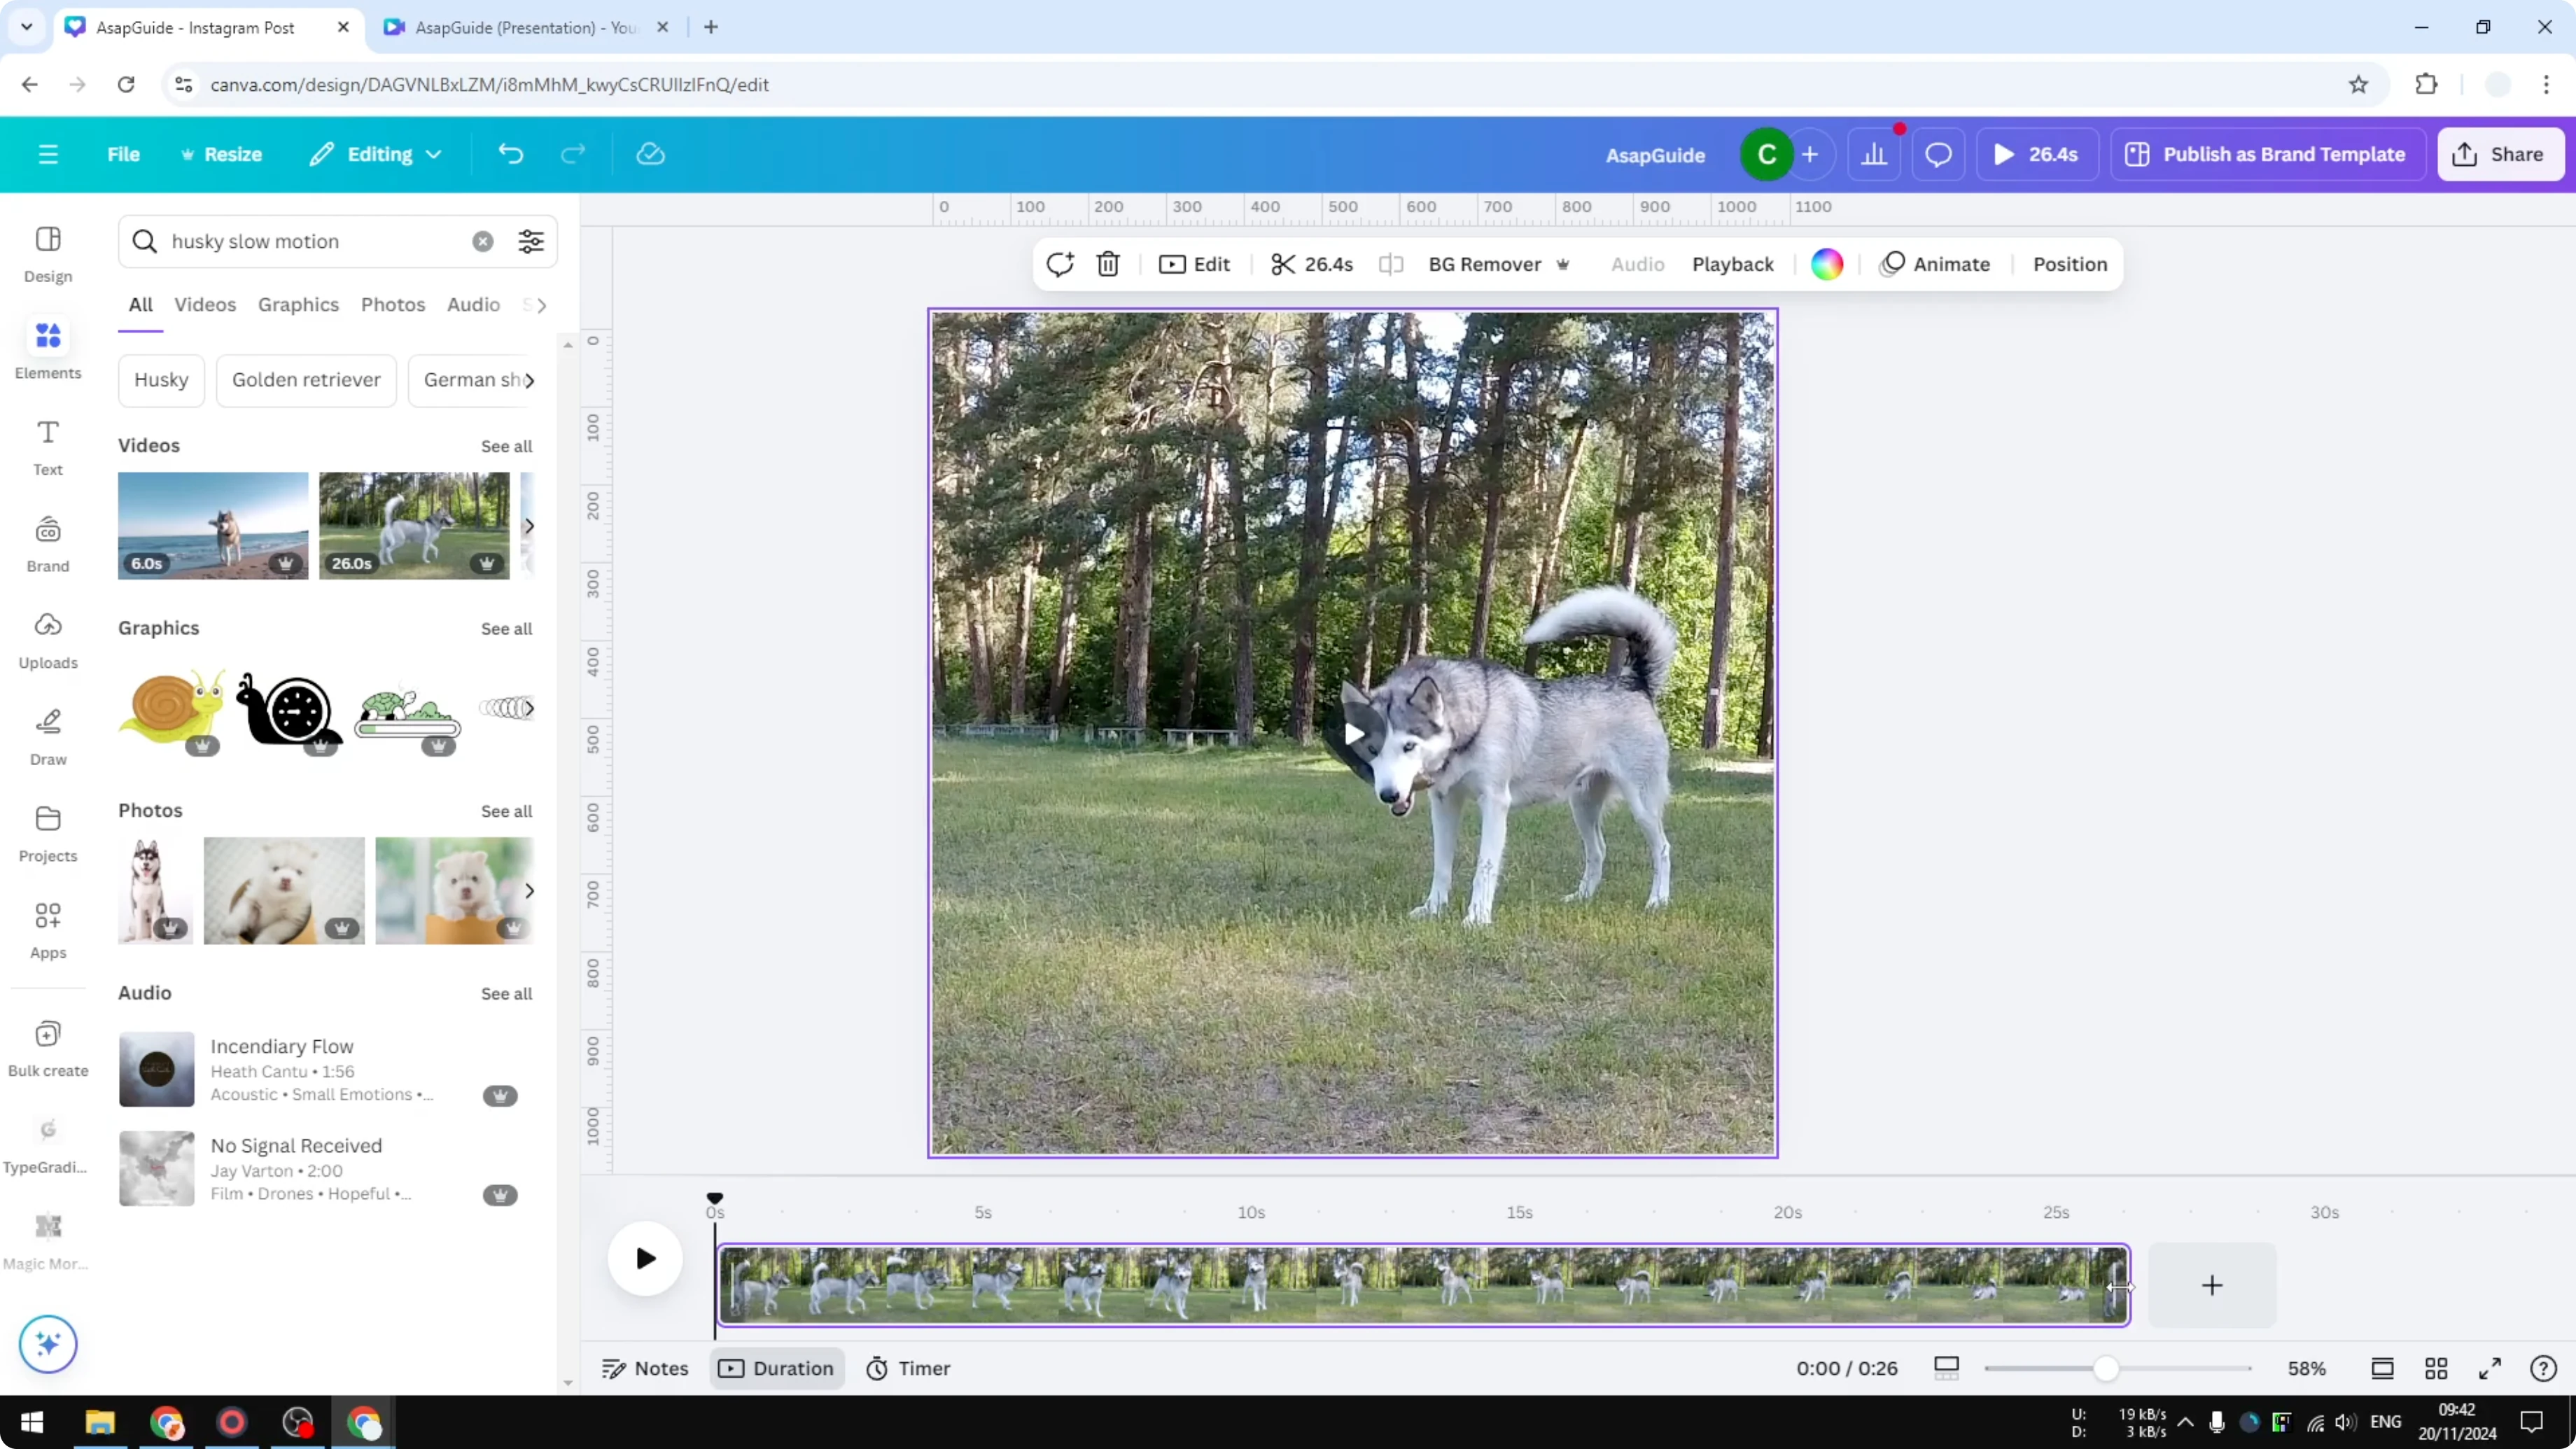Select the Incendiary Flow audio thumbnail
This screenshot has height=1449, width=2576.
coord(155,1068)
